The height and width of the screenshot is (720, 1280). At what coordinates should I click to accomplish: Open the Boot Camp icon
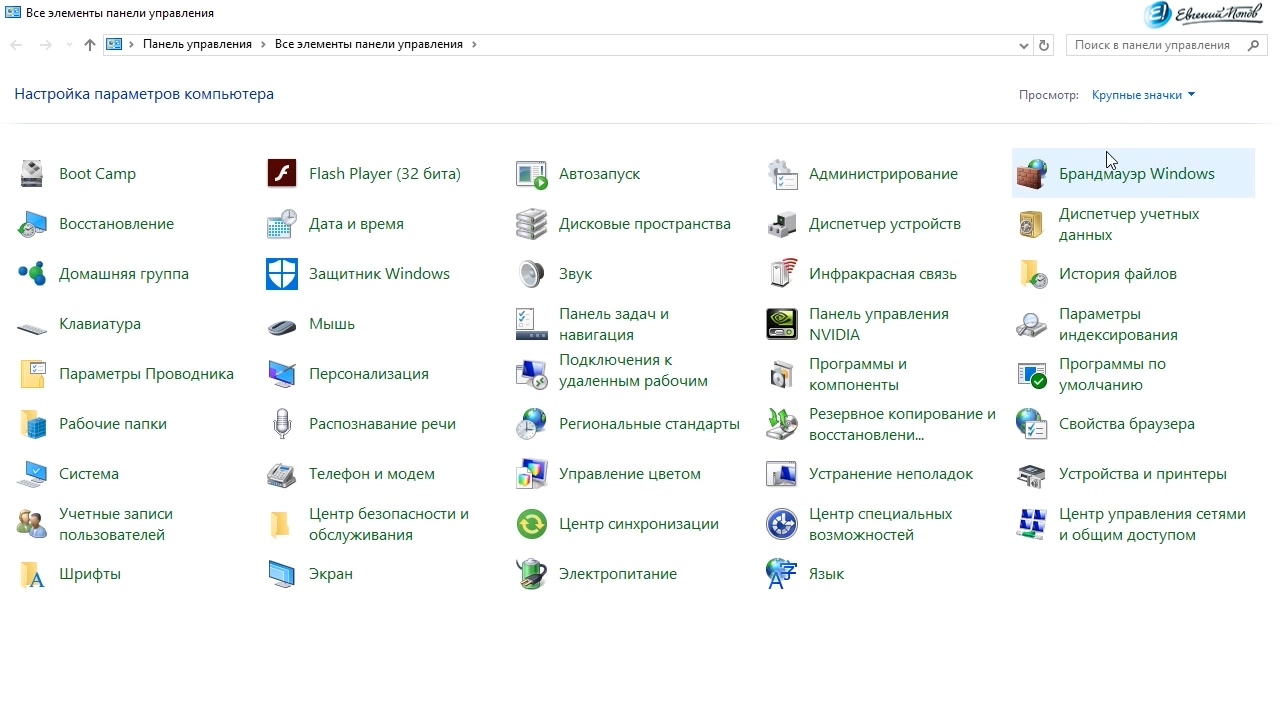click(x=32, y=174)
